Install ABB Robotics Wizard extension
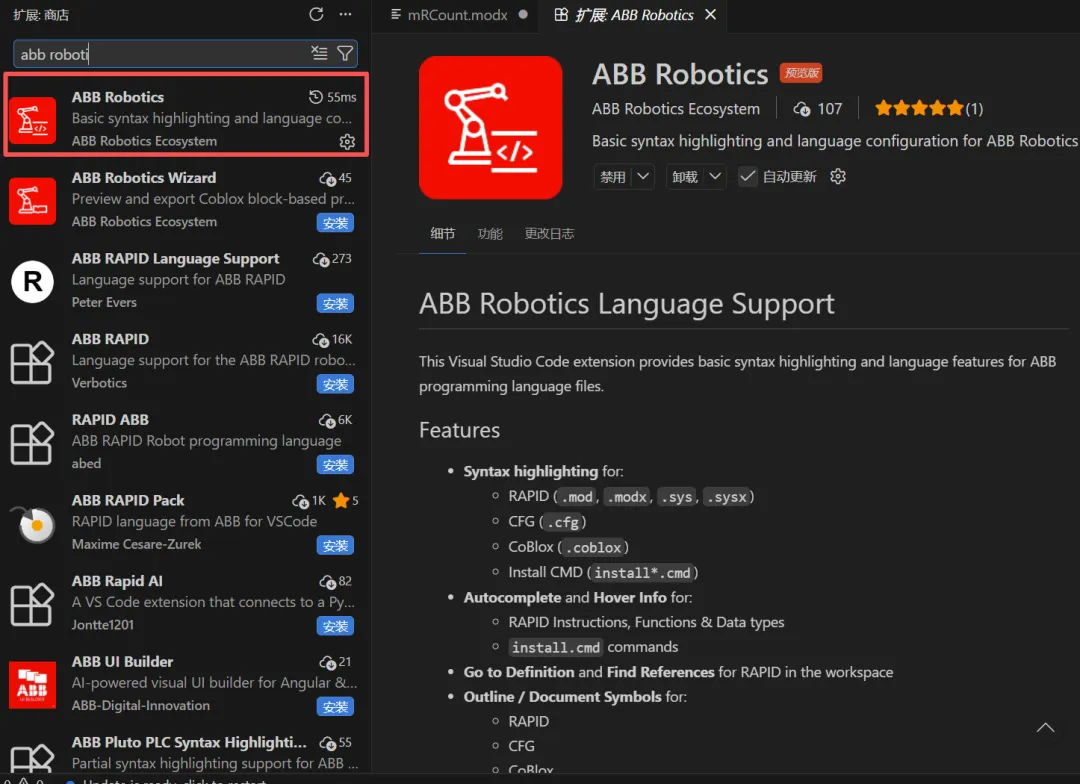1080x784 pixels. 335,223
